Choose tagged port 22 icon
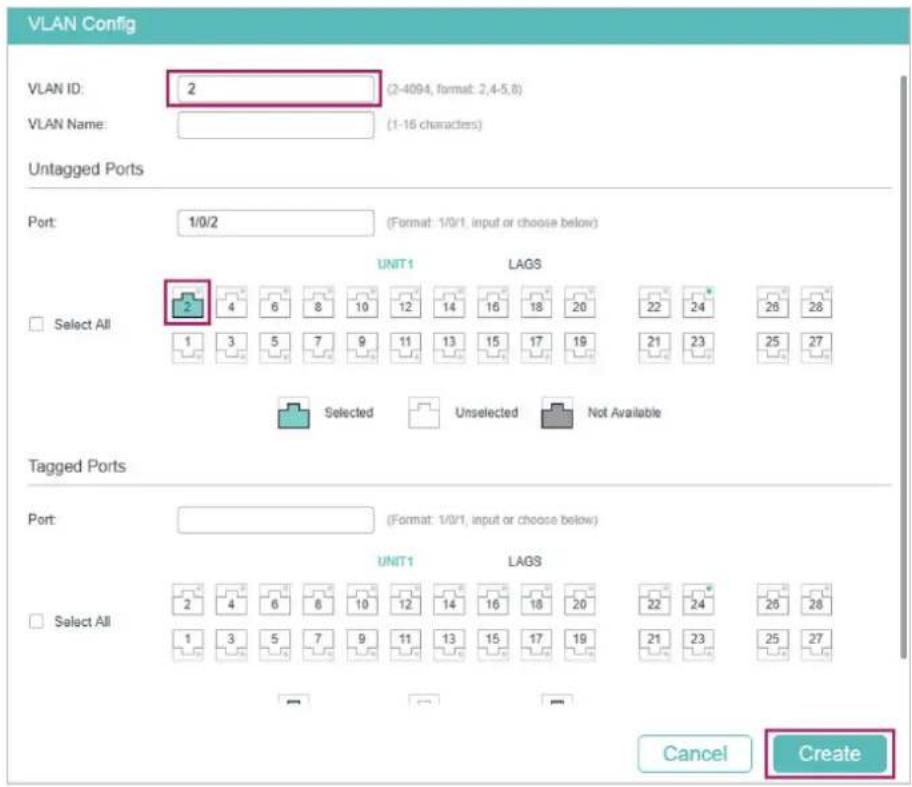The height and width of the screenshot is (787, 912). click(x=654, y=600)
